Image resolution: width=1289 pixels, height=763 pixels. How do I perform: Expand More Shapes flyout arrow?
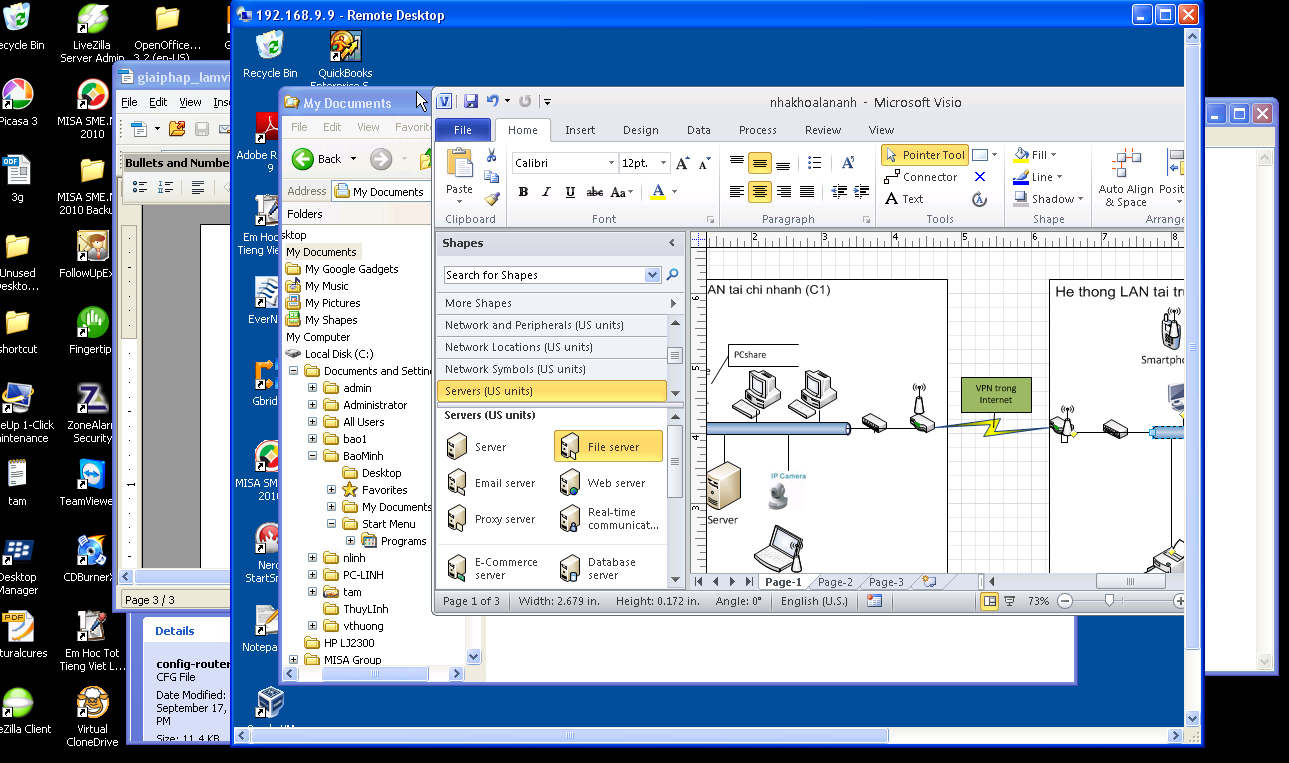coord(673,303)
